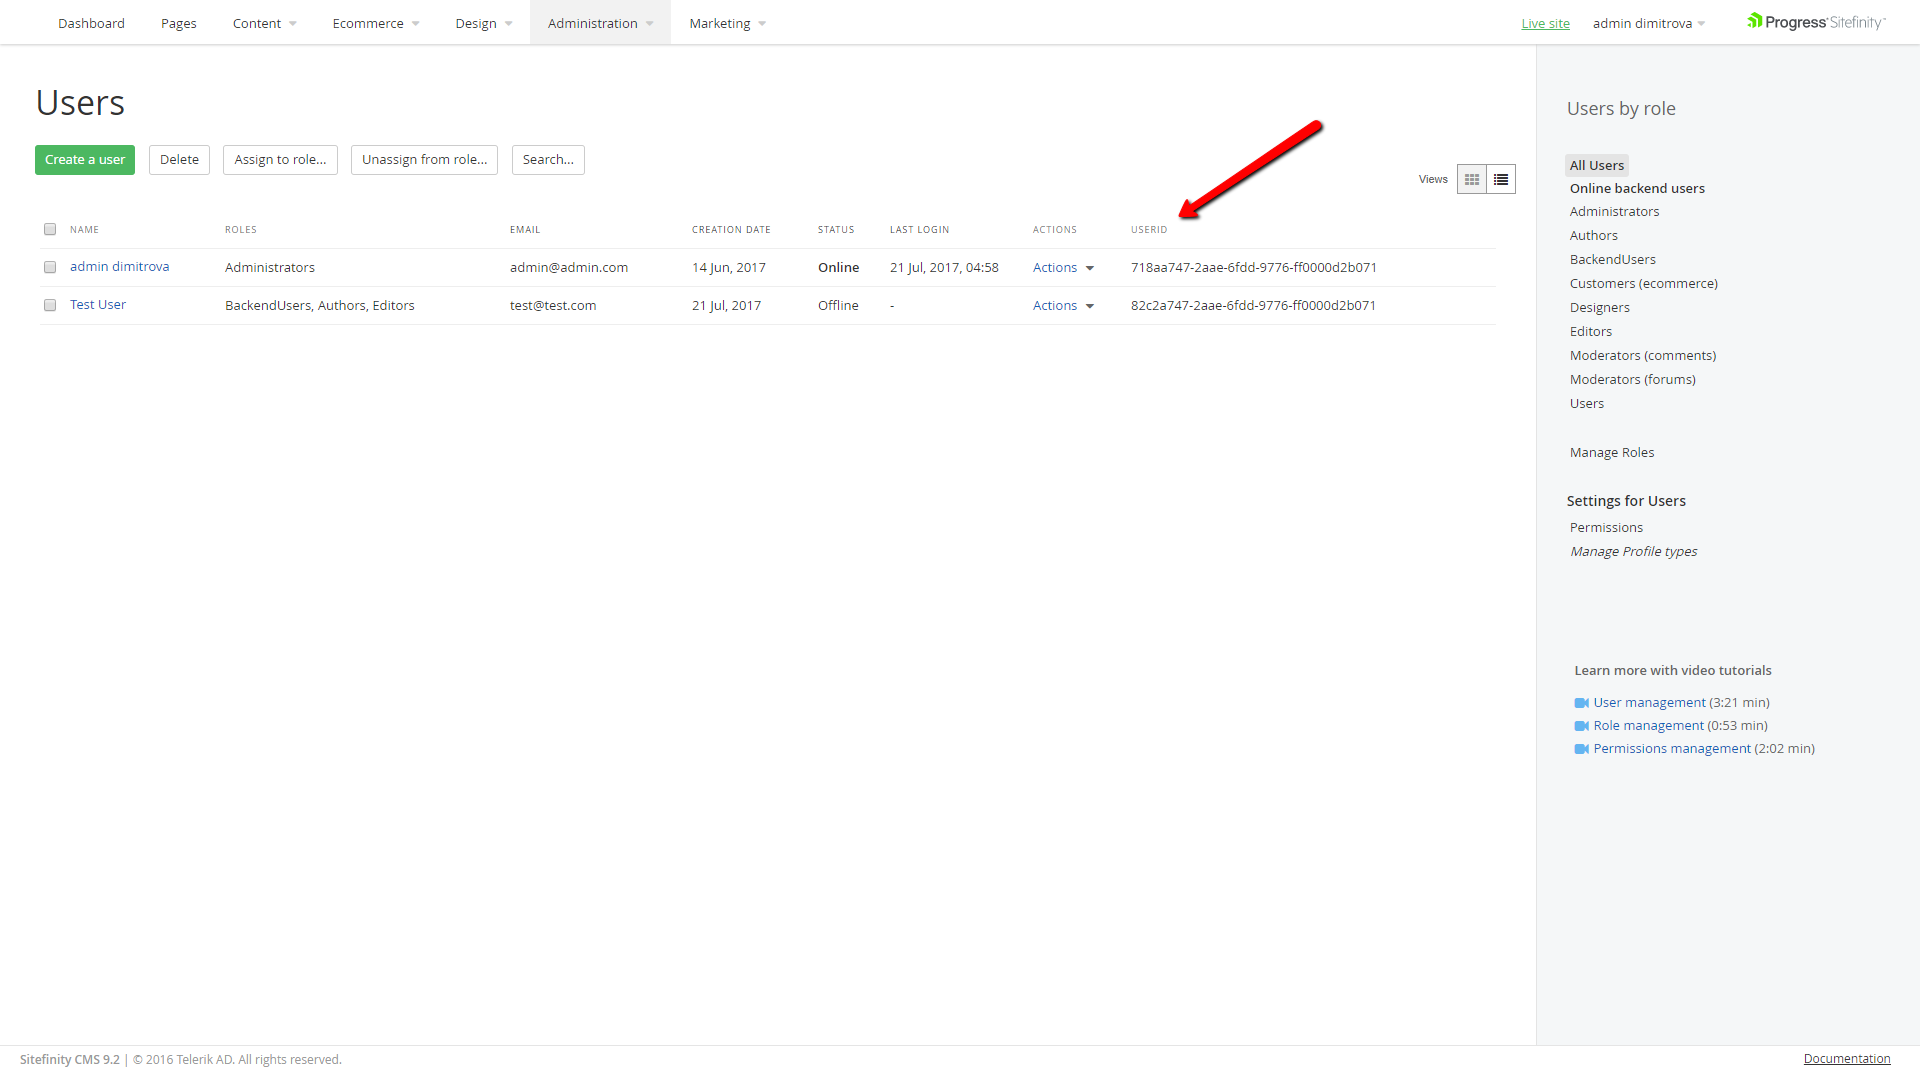The image size is (1920, 1070).
Task: Open Manage Profile types
Action: tap(1633, 551)
